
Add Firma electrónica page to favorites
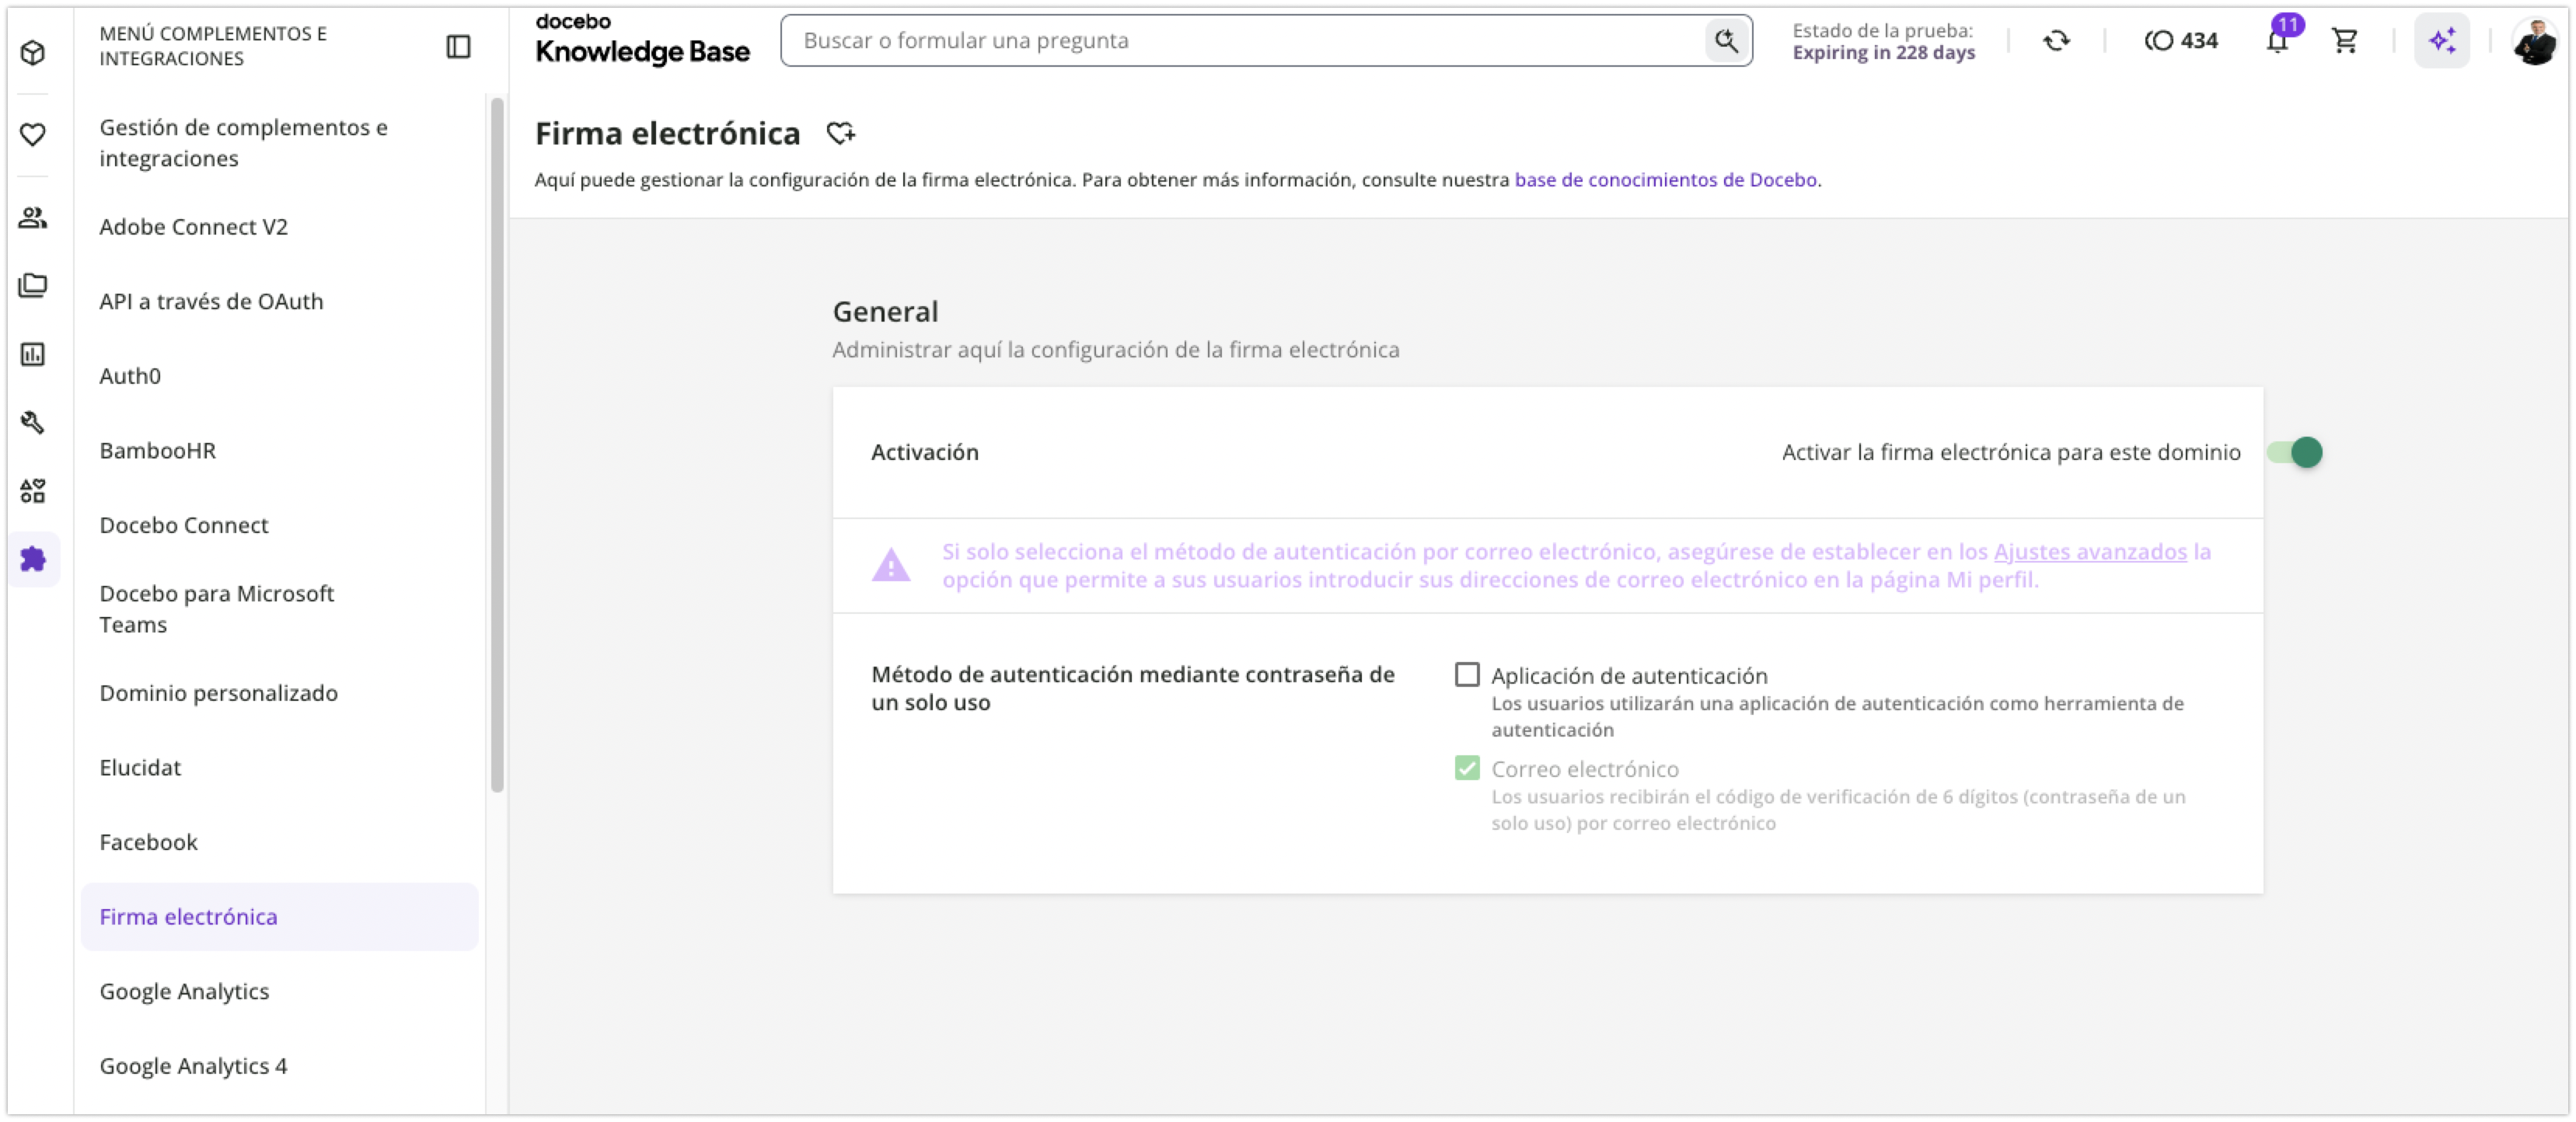pos(841,133)
